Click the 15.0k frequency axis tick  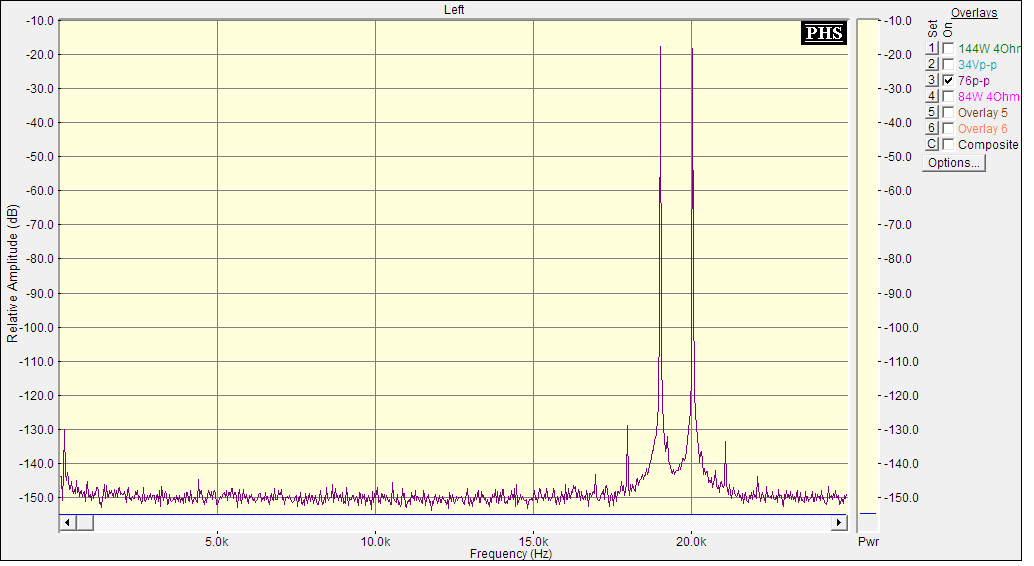coord(533,542)
